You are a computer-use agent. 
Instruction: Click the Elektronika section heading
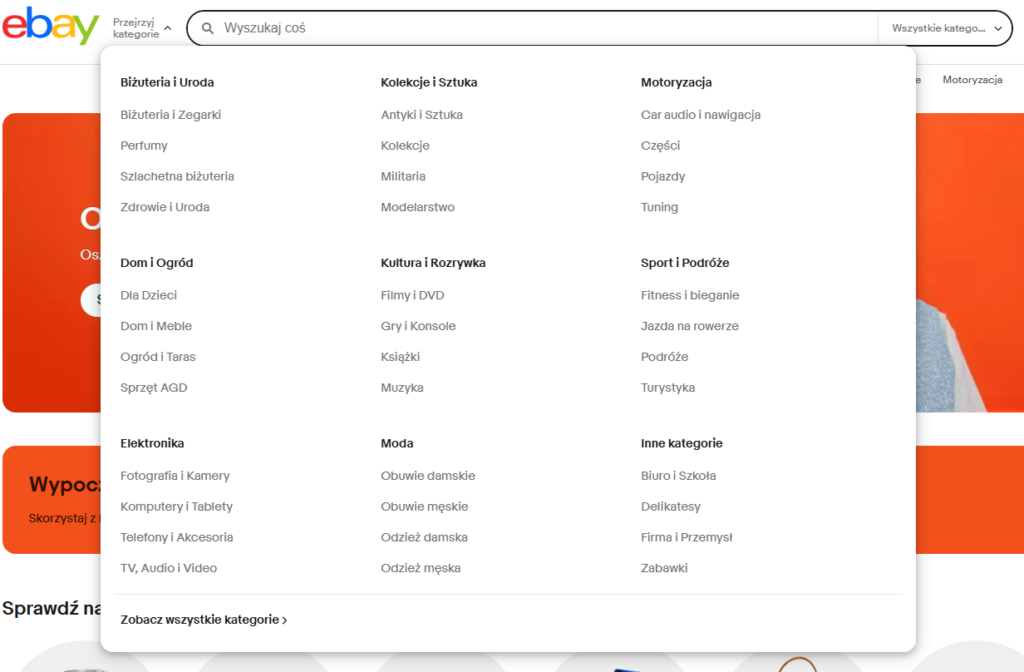(x=152, y=443)
